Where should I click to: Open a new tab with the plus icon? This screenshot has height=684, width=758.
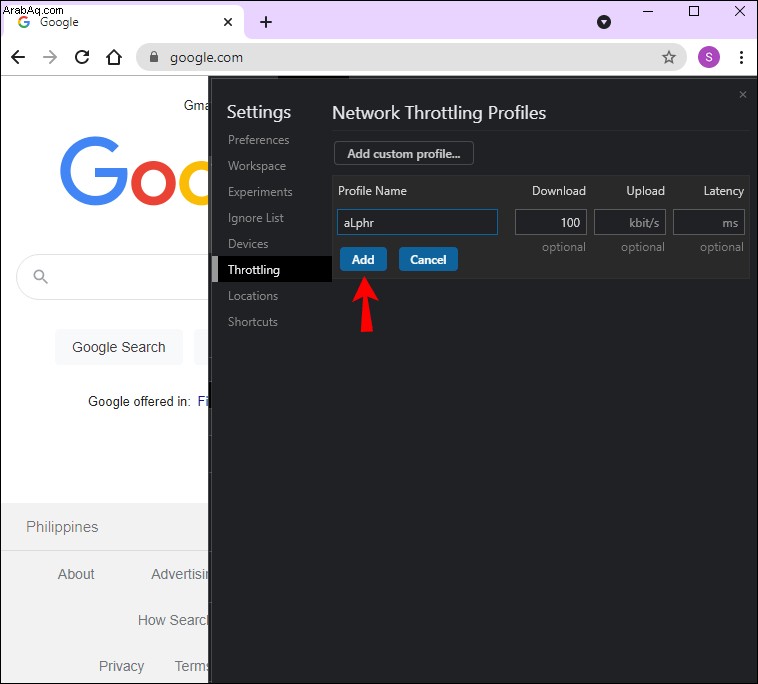tap(266, 22)
